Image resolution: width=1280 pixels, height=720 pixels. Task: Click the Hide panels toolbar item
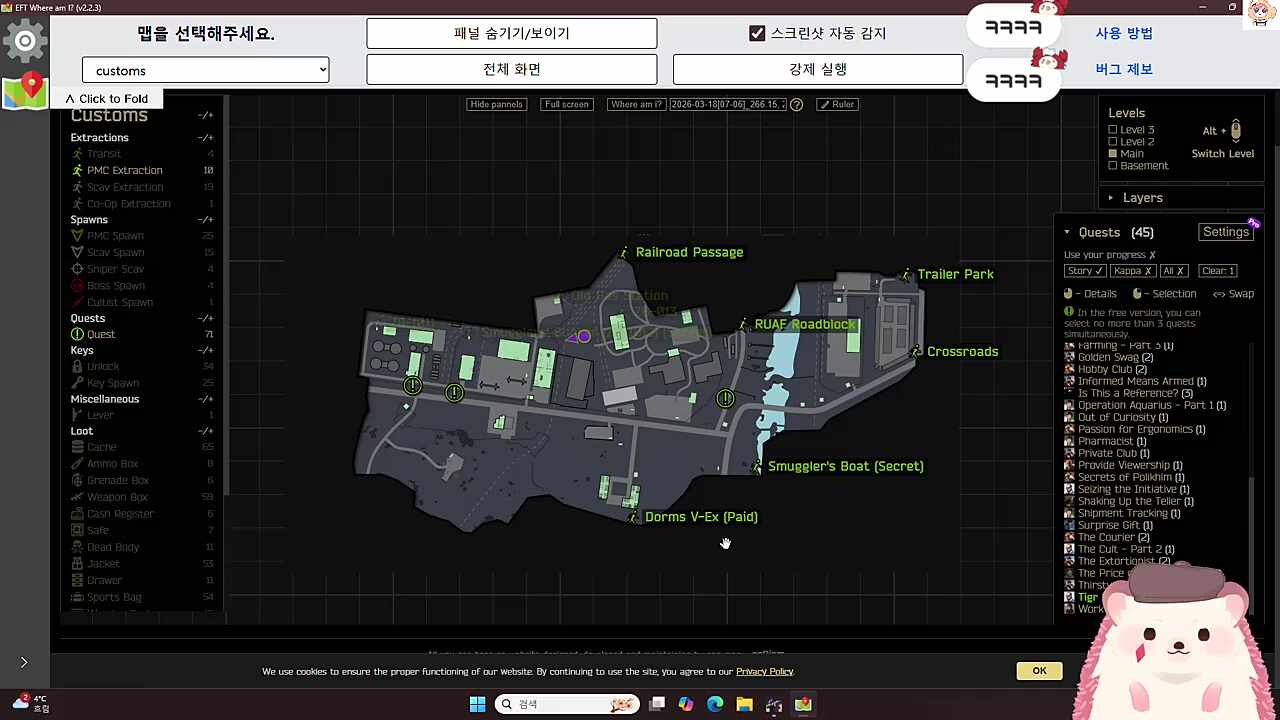pyautogui.click(x=496, y=104)
